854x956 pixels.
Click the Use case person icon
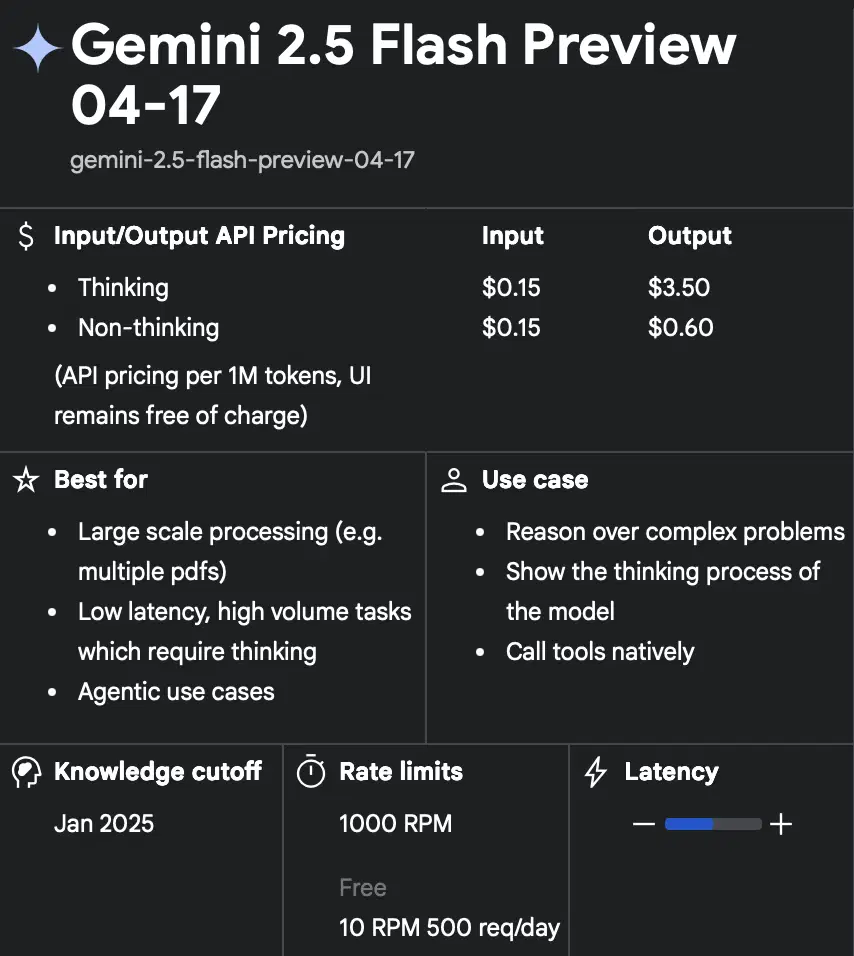click(x=454, y=480)
